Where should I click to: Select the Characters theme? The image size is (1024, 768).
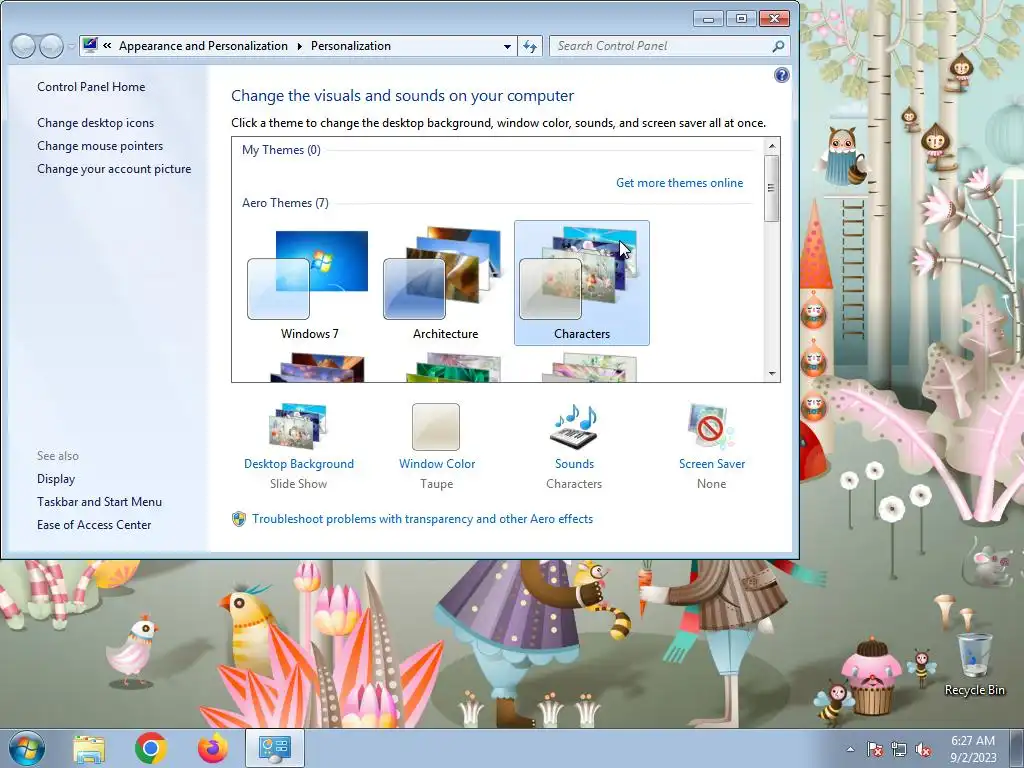click(x=582, y=283)
